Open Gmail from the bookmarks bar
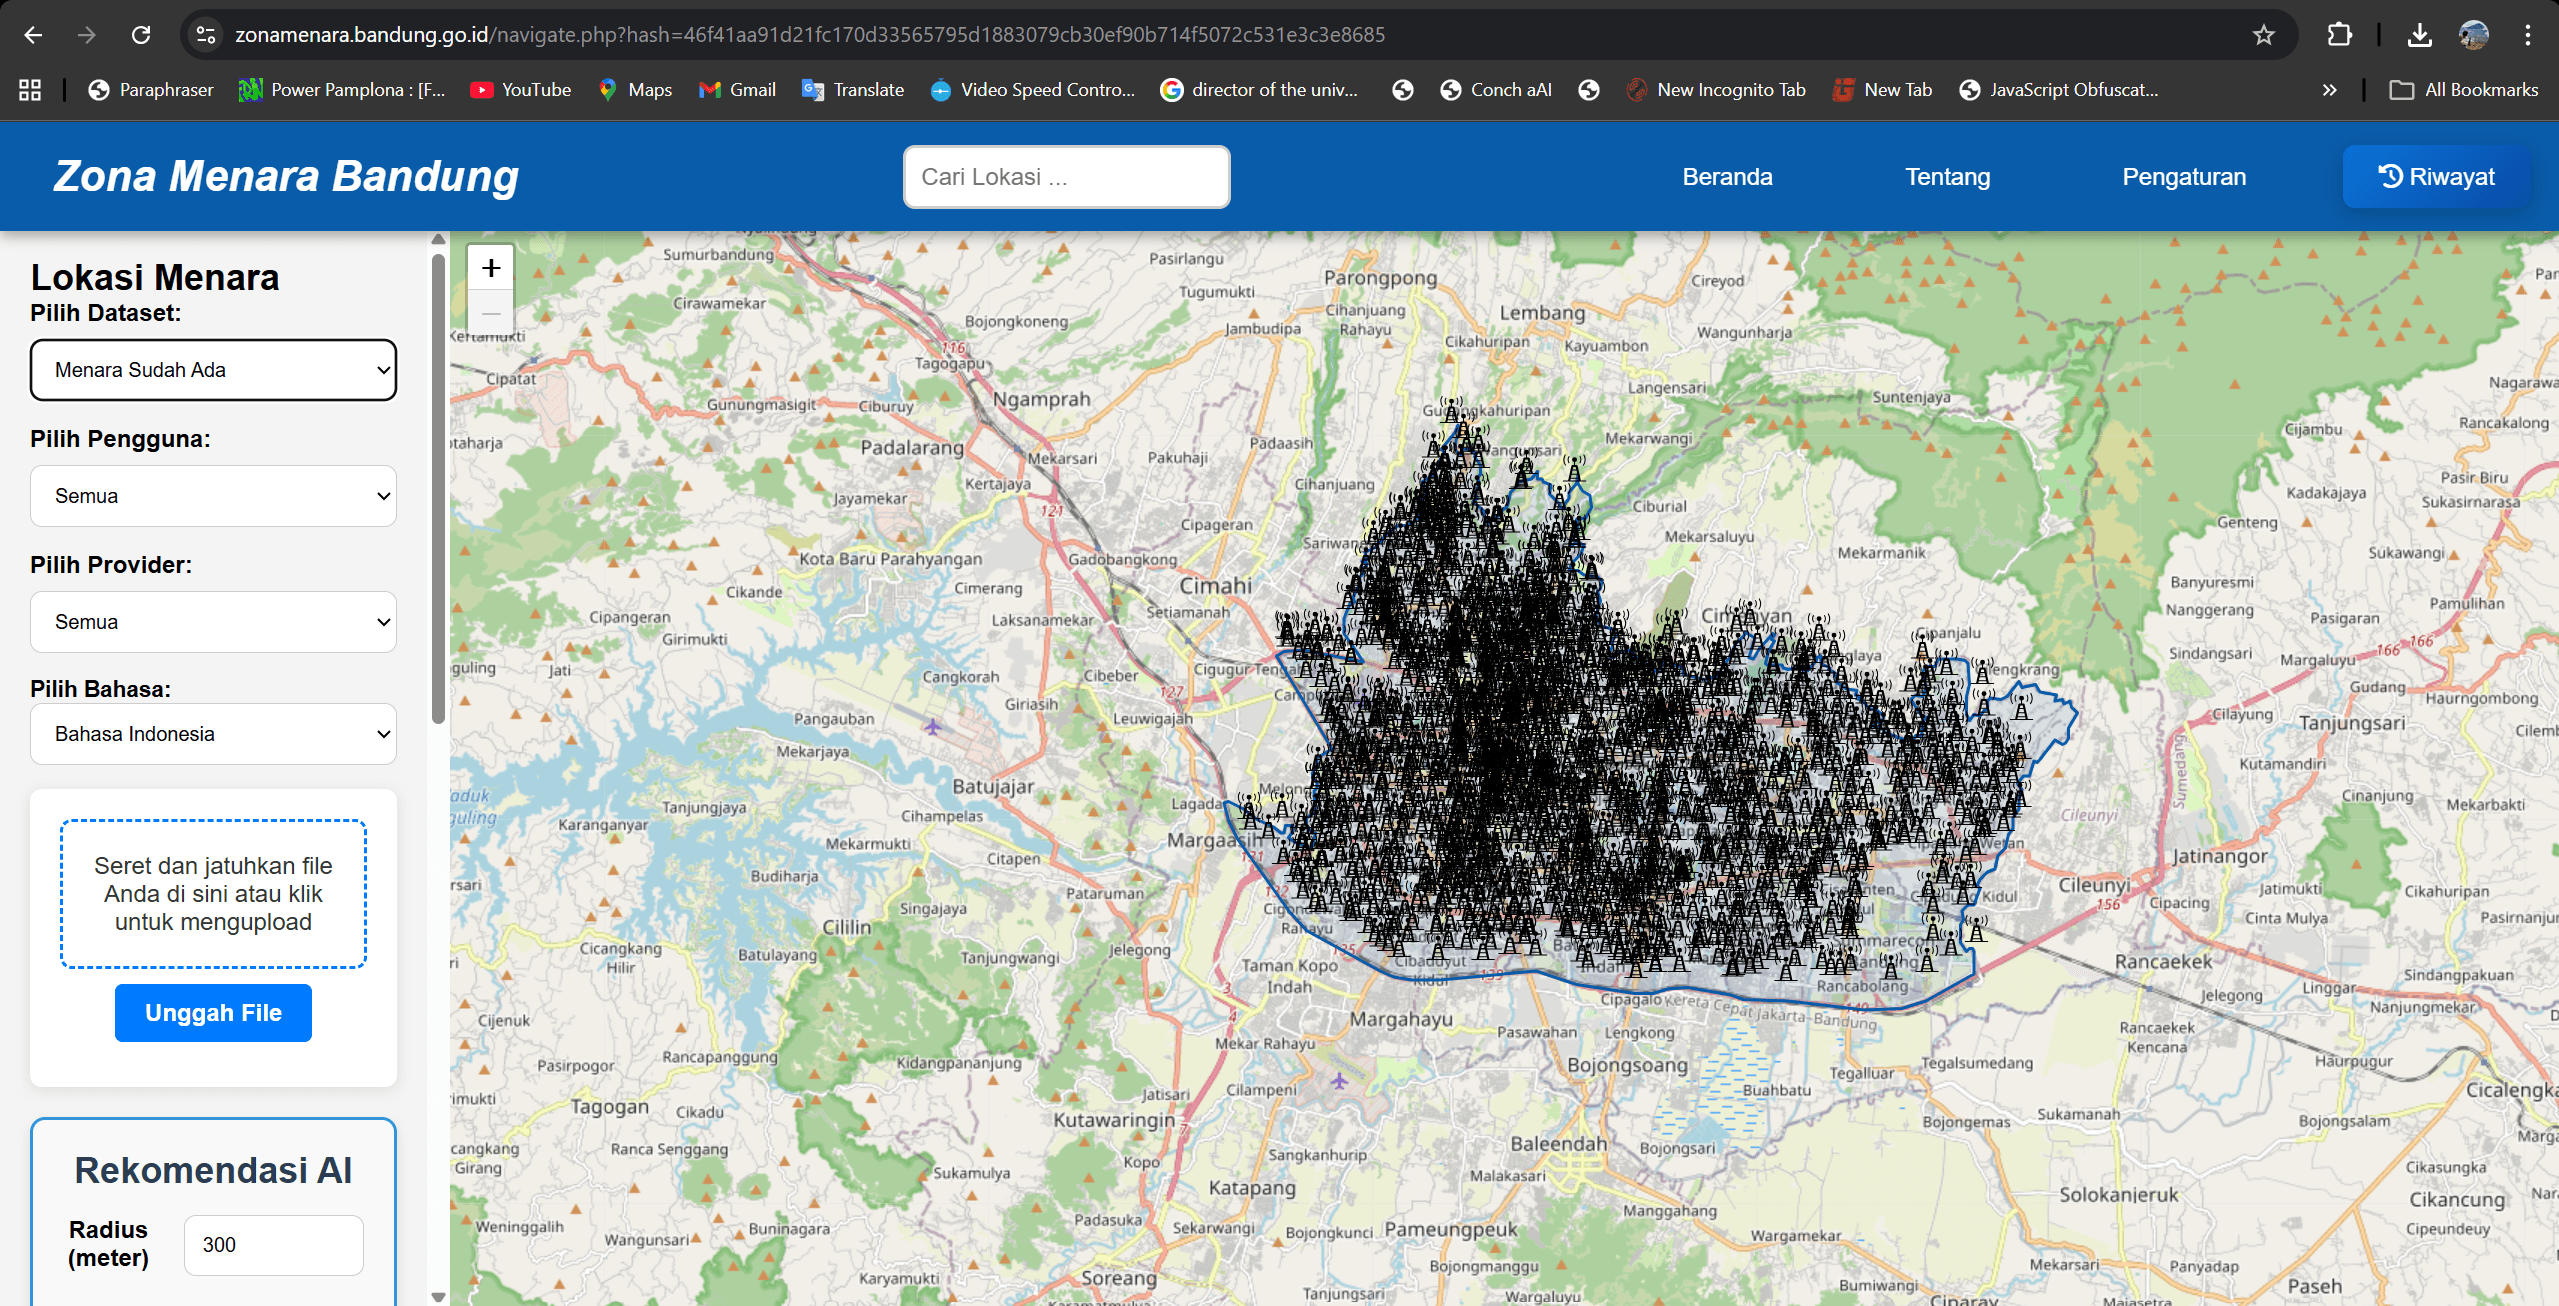 click(x=737, y=89)
